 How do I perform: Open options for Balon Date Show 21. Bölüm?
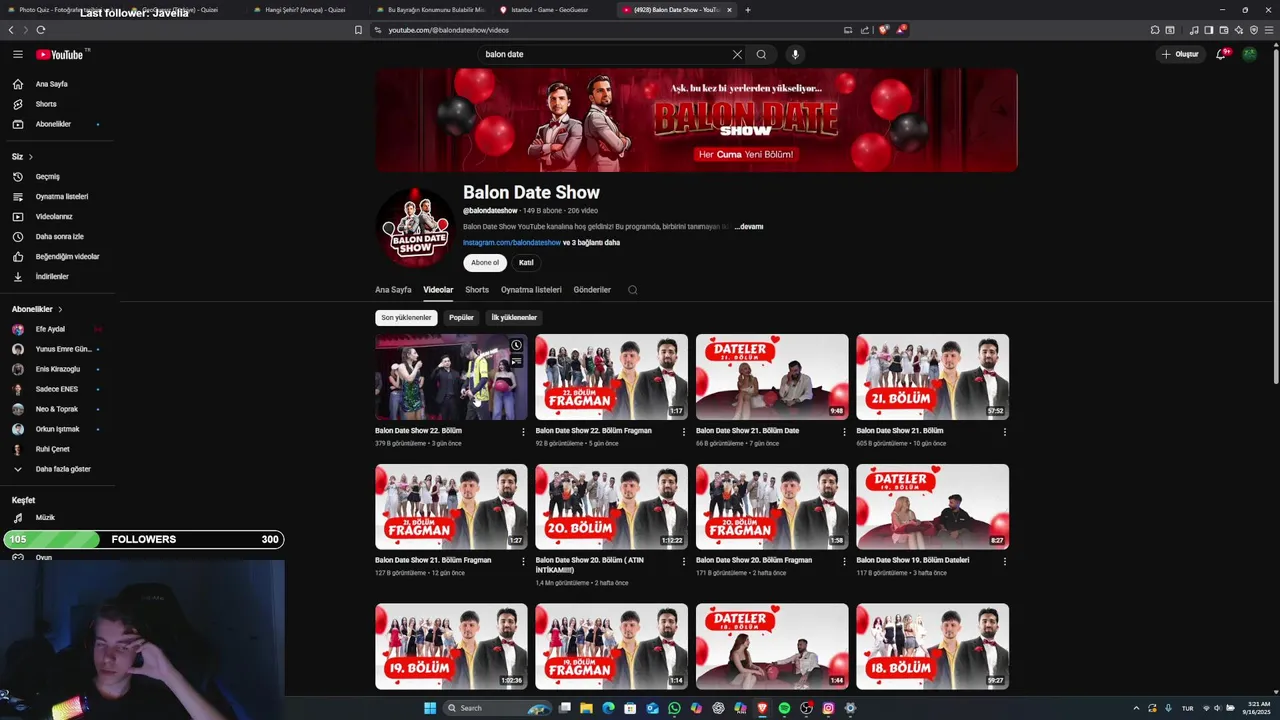point(1004,432)
